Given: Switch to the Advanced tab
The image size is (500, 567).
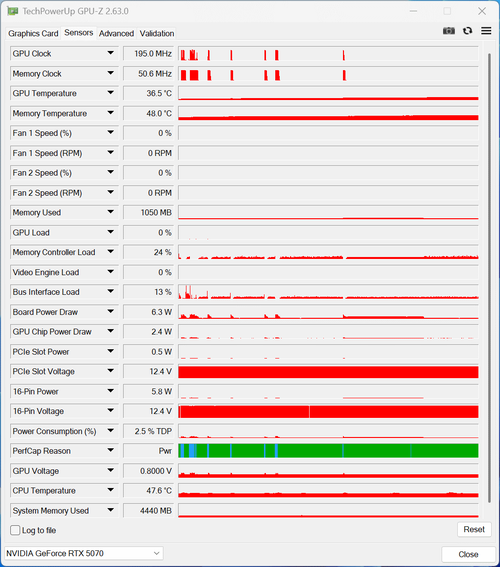Looking at the screenshot, I should 116,34.
